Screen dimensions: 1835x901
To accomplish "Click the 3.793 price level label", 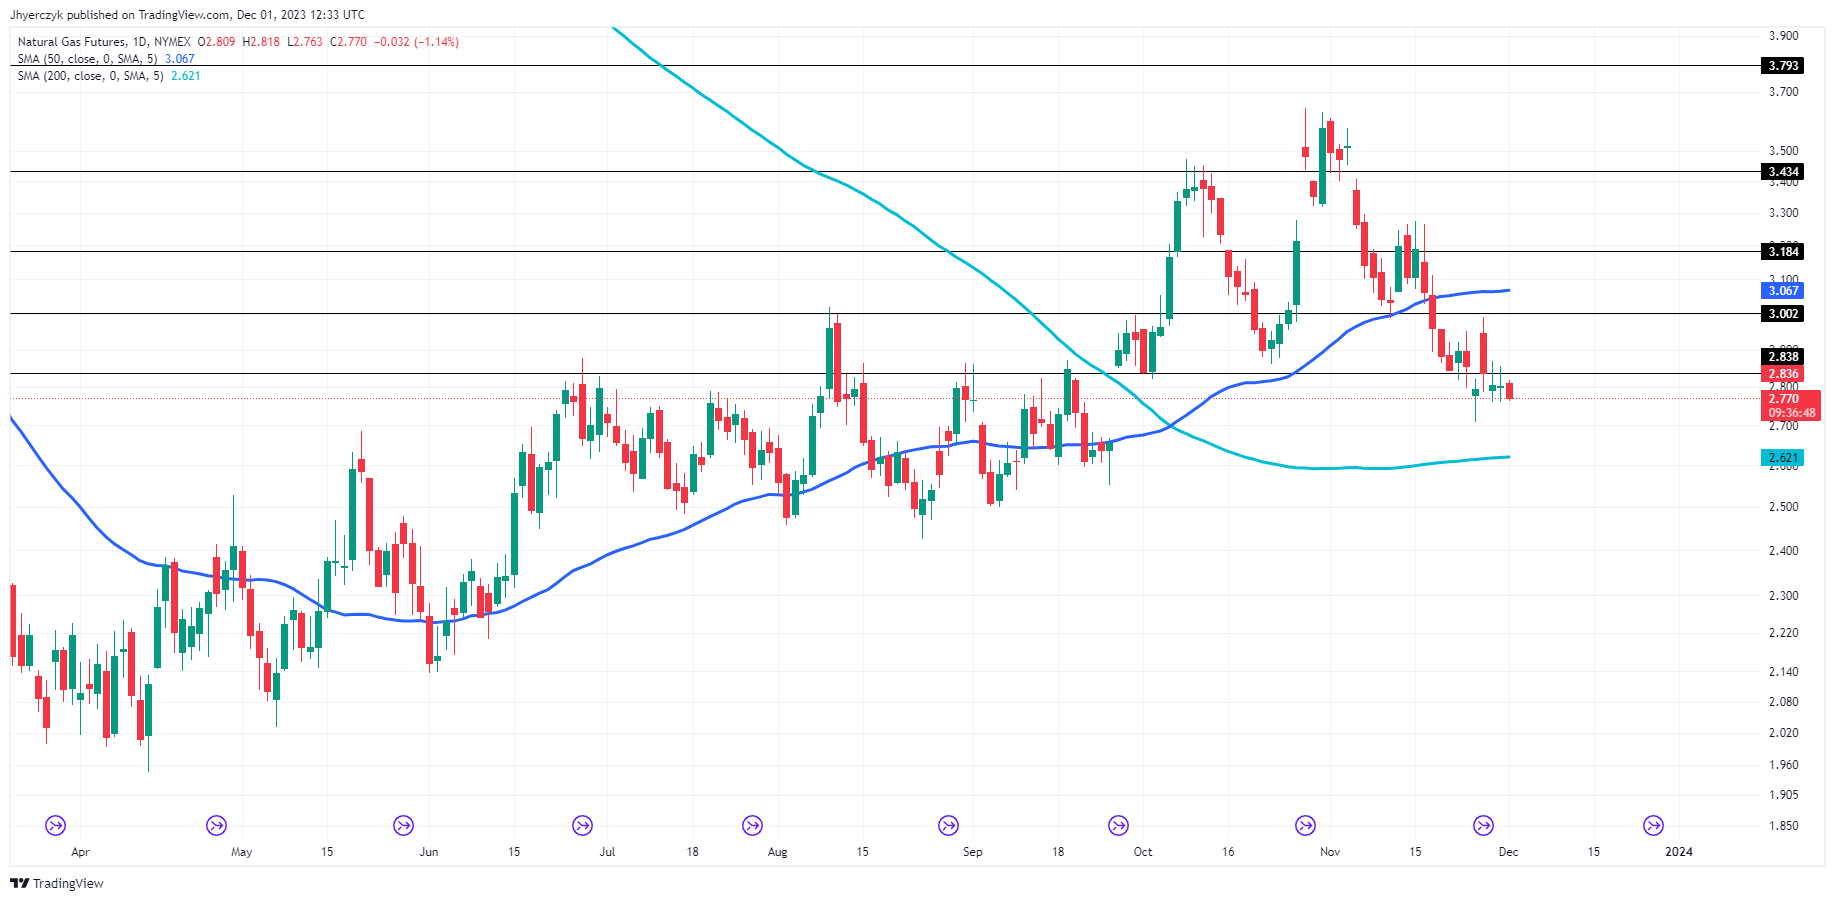I will click(1783, 66).
